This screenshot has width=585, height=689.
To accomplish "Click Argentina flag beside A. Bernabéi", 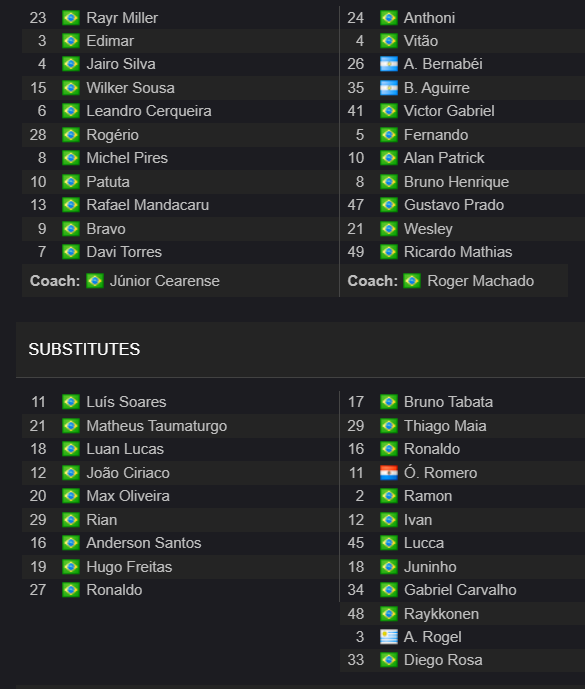I will (x=389, y=64).
